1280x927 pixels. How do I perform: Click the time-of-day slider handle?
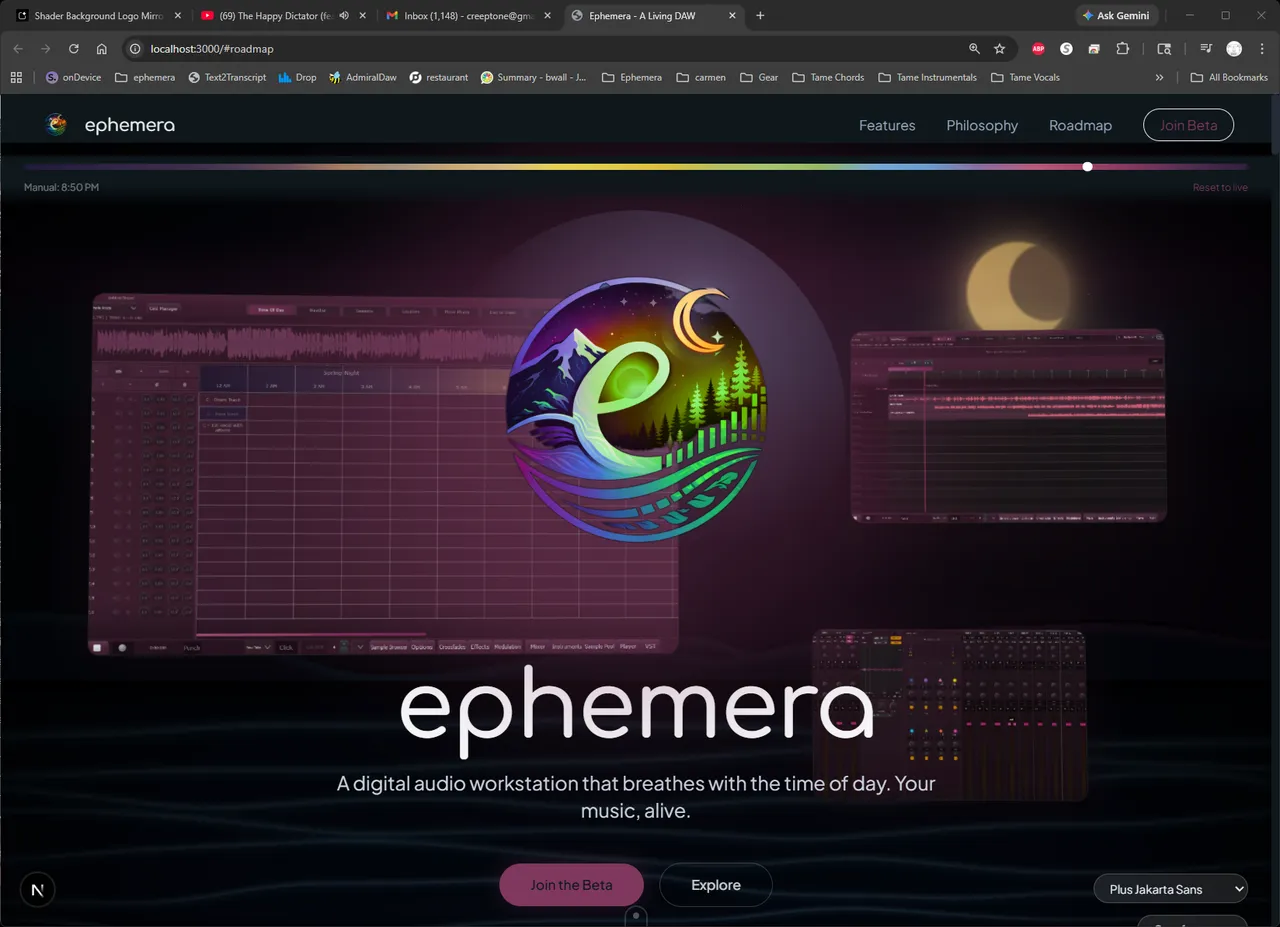pos(1087,167)
